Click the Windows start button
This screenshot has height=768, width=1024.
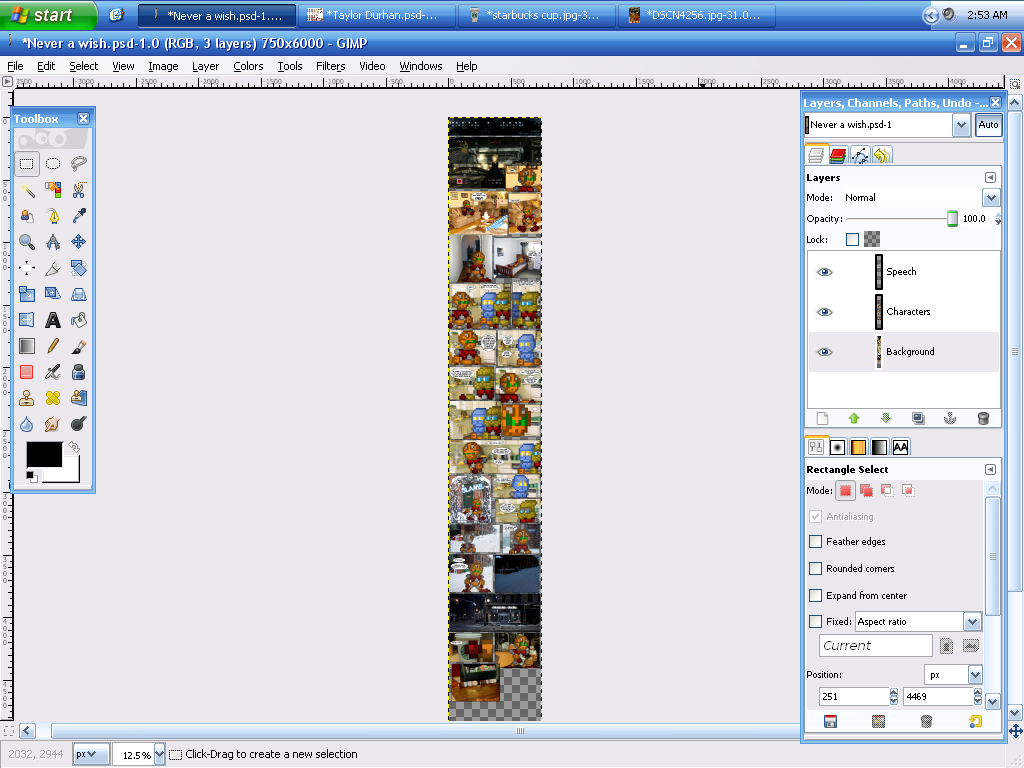48,15
